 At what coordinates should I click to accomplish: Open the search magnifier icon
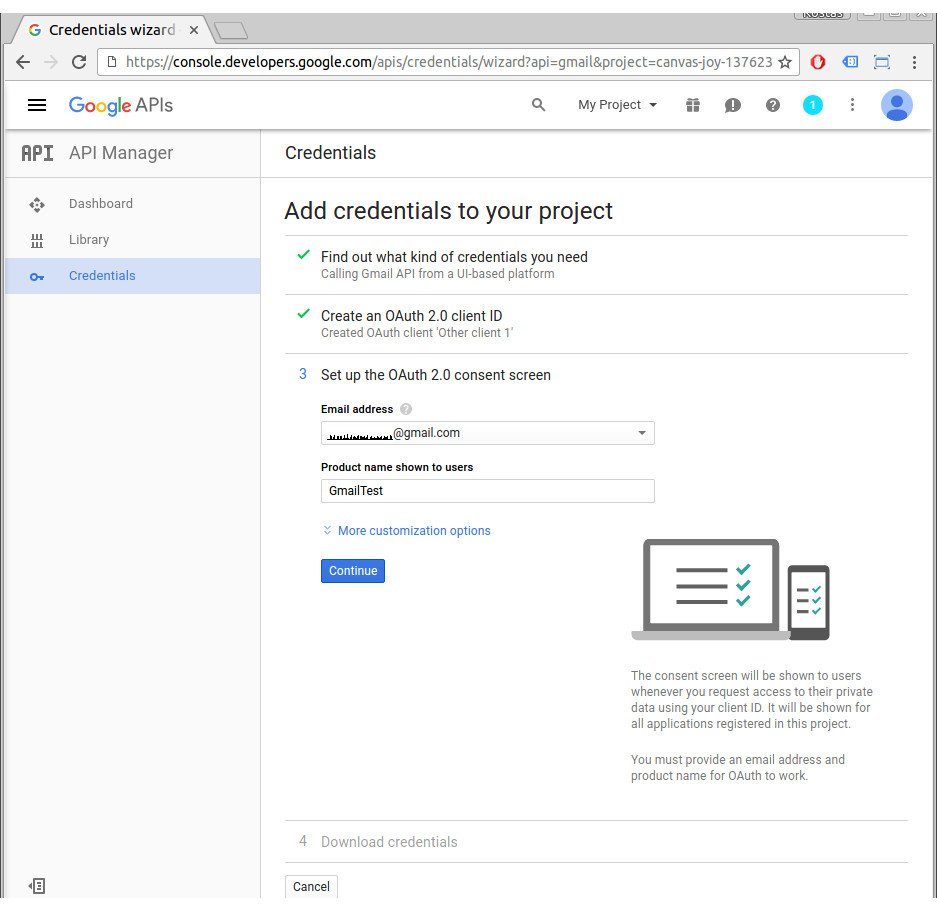pos(538,105)
